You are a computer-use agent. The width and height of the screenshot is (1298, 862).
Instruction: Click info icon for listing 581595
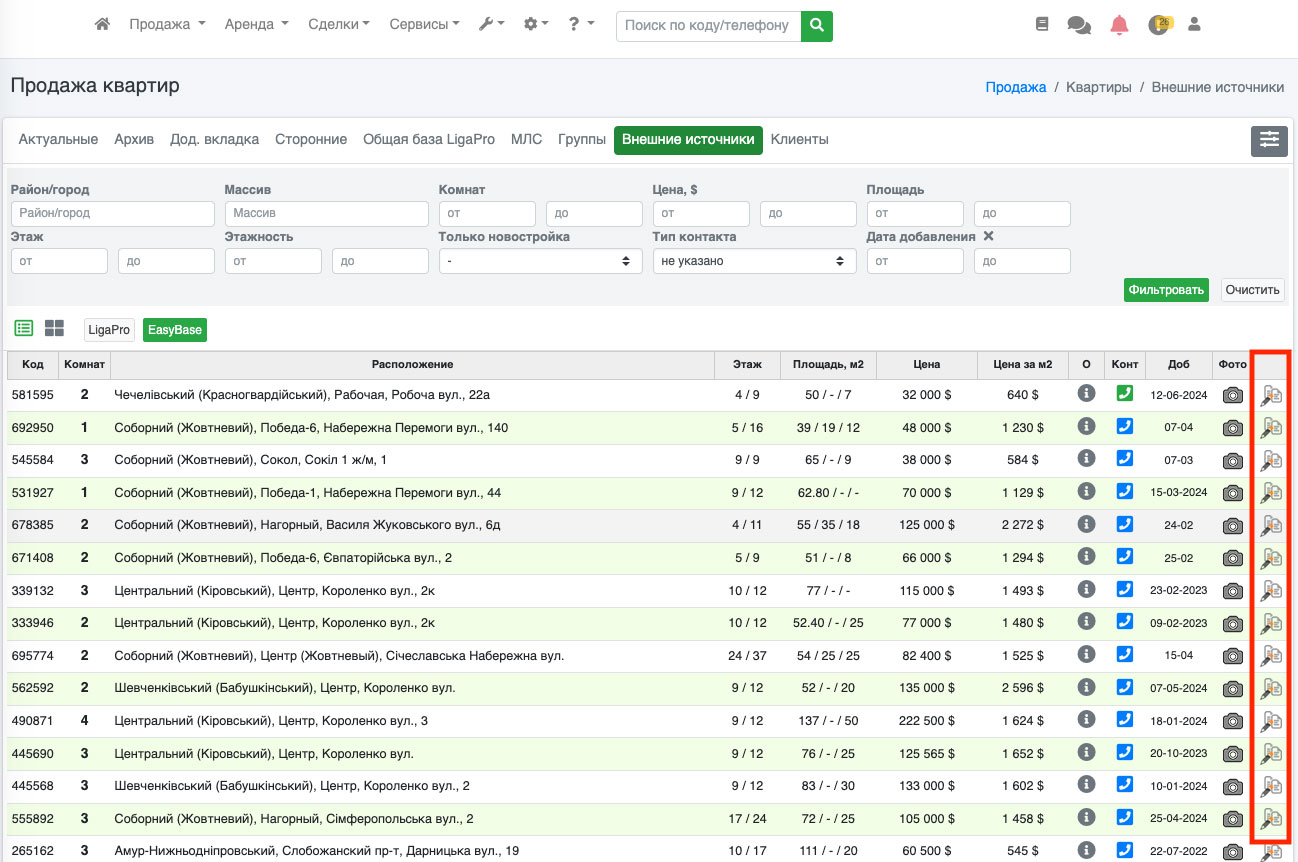1086,394
